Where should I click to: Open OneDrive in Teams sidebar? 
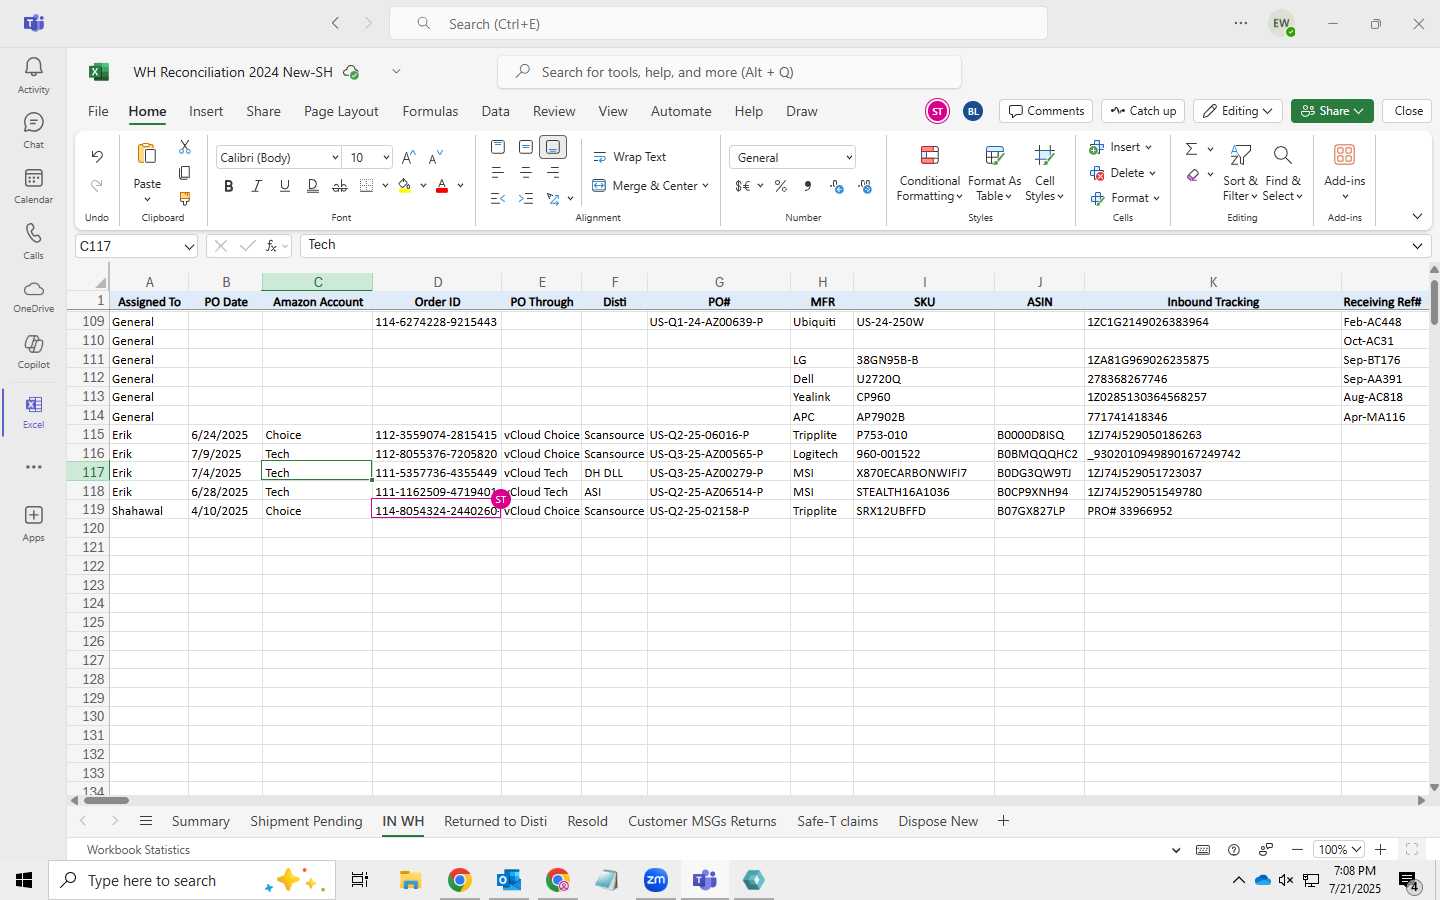(x=33, y=296)
